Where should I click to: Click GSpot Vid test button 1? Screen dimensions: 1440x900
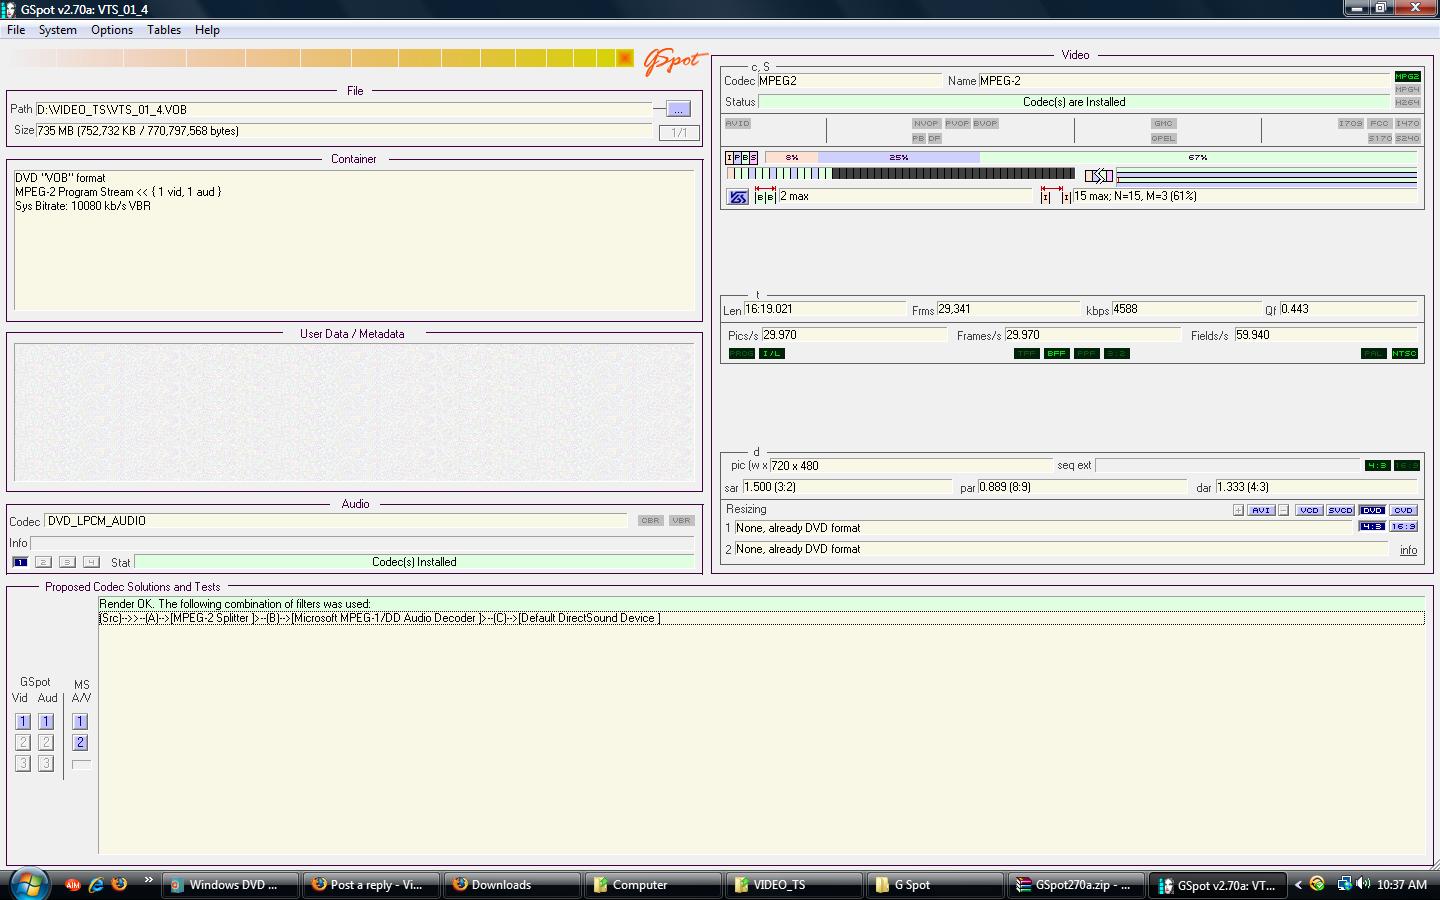23,721
